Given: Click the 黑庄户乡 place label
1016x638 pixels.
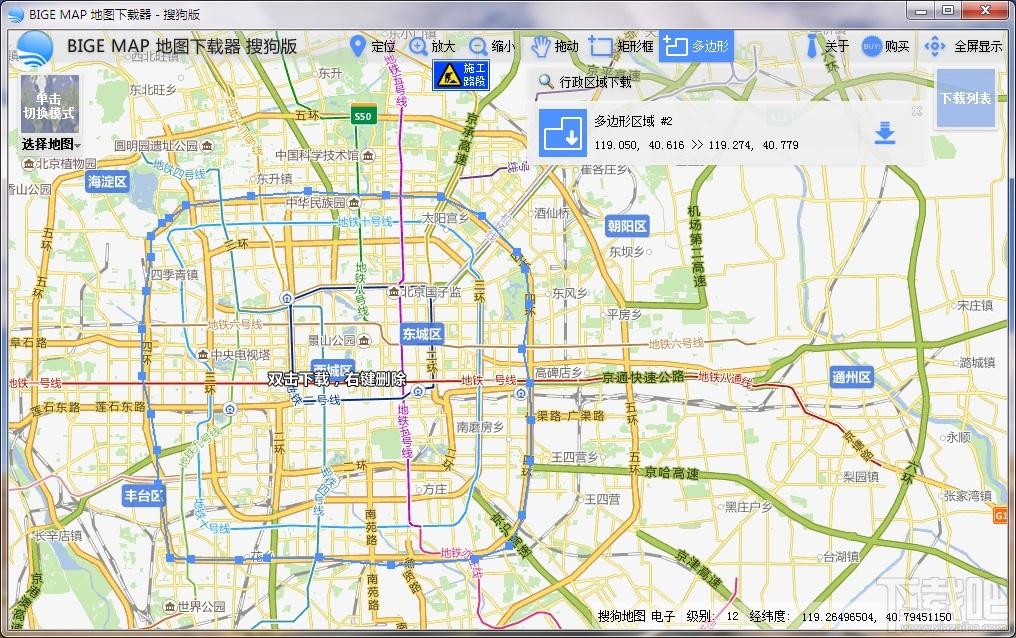Looking at the screenshot, I should click(748, 507).
